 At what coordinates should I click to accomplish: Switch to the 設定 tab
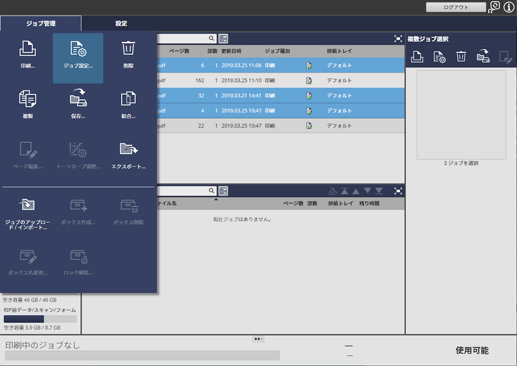tap(121, 23)
